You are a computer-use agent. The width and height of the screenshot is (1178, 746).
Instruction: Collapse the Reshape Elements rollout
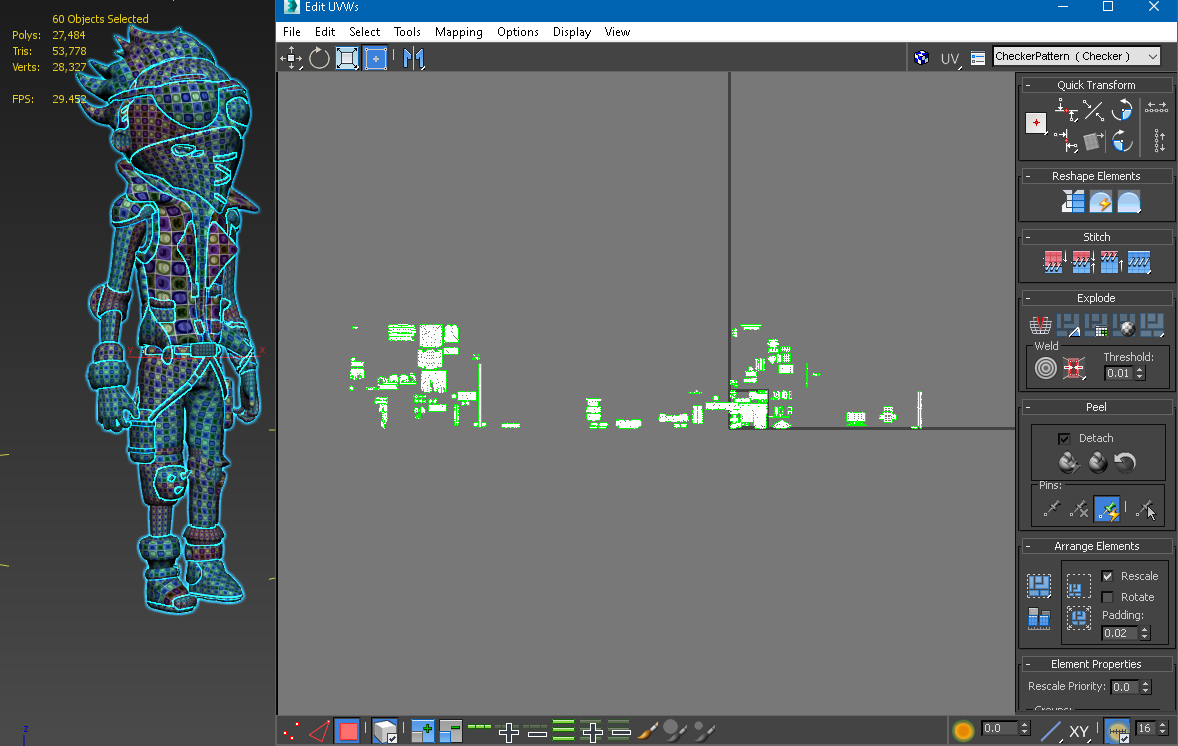1028,176
